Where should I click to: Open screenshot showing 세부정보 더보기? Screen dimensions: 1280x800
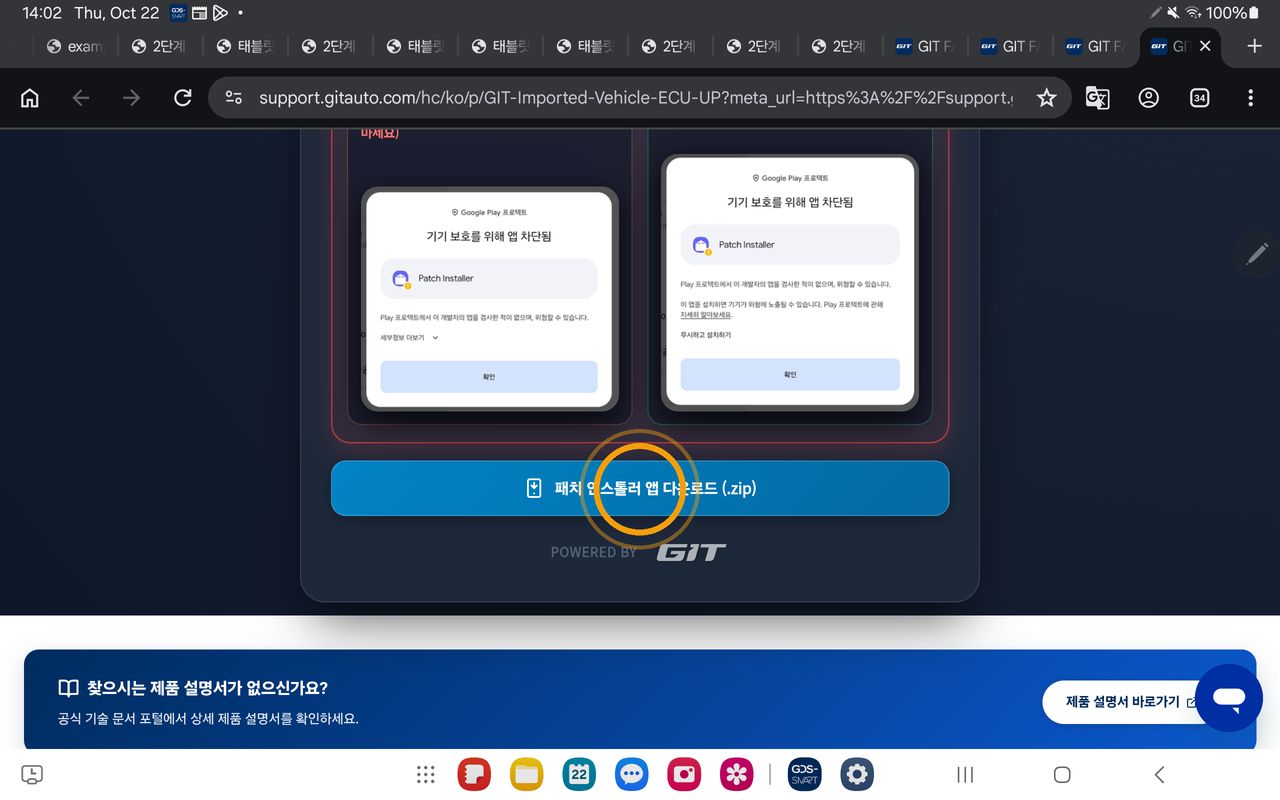click(489, 300)
